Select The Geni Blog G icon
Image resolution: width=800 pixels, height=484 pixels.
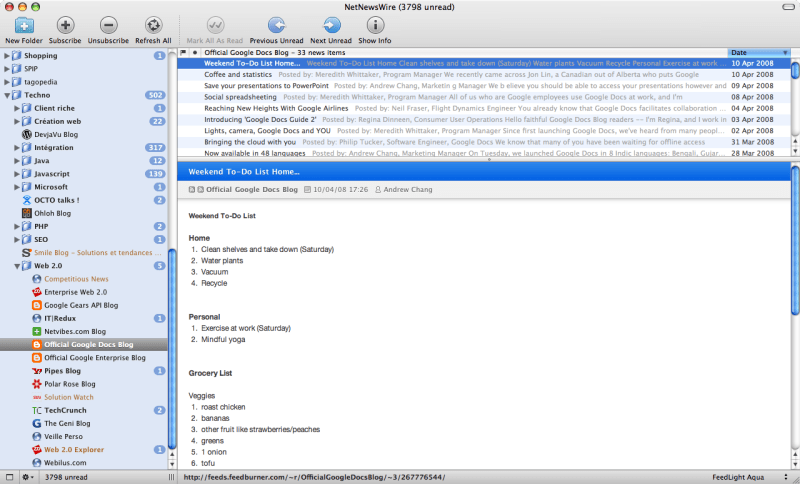(37, 423)
